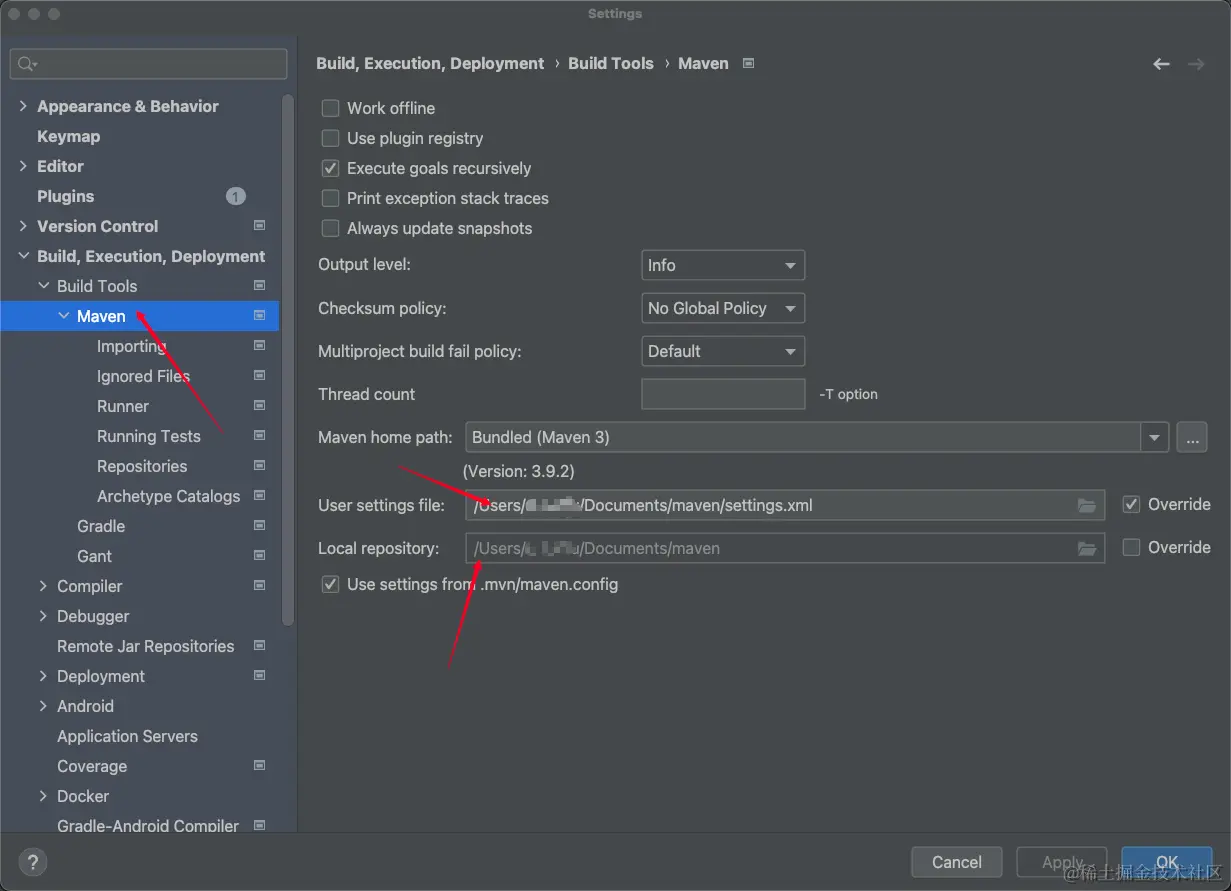Click the Apply button
This screenshot has width=1231, height=891.
click(1062, 862)
